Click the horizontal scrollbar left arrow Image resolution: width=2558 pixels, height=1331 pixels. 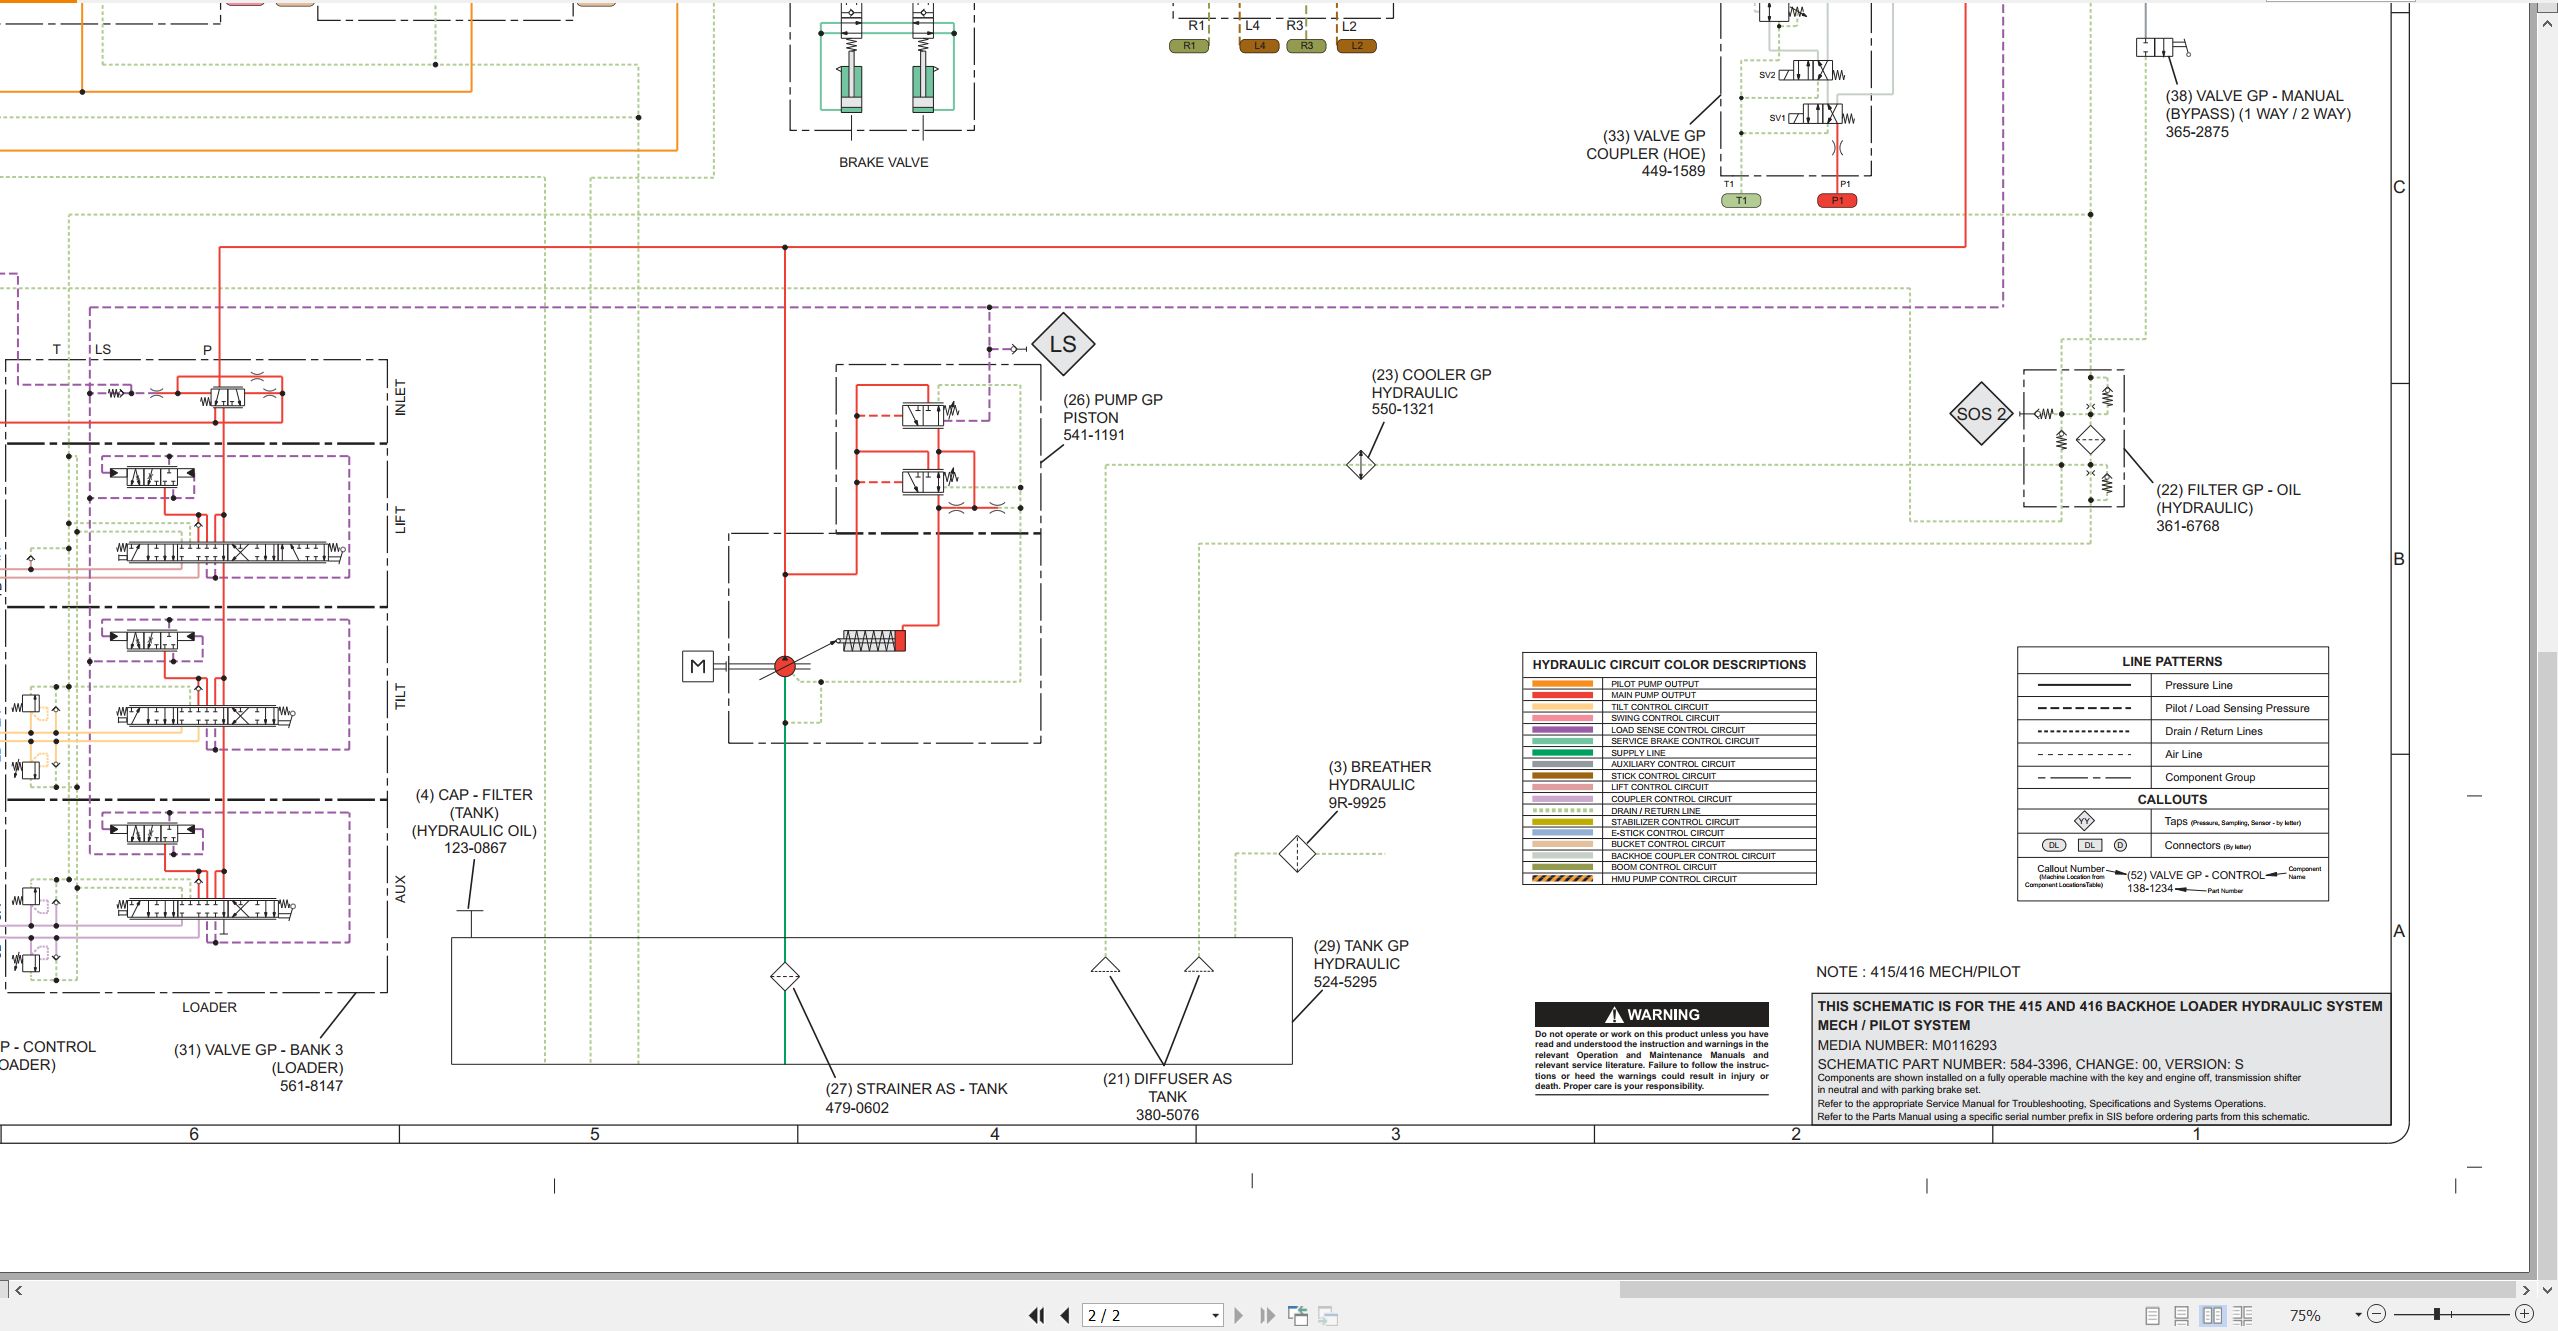(18, 1290)
